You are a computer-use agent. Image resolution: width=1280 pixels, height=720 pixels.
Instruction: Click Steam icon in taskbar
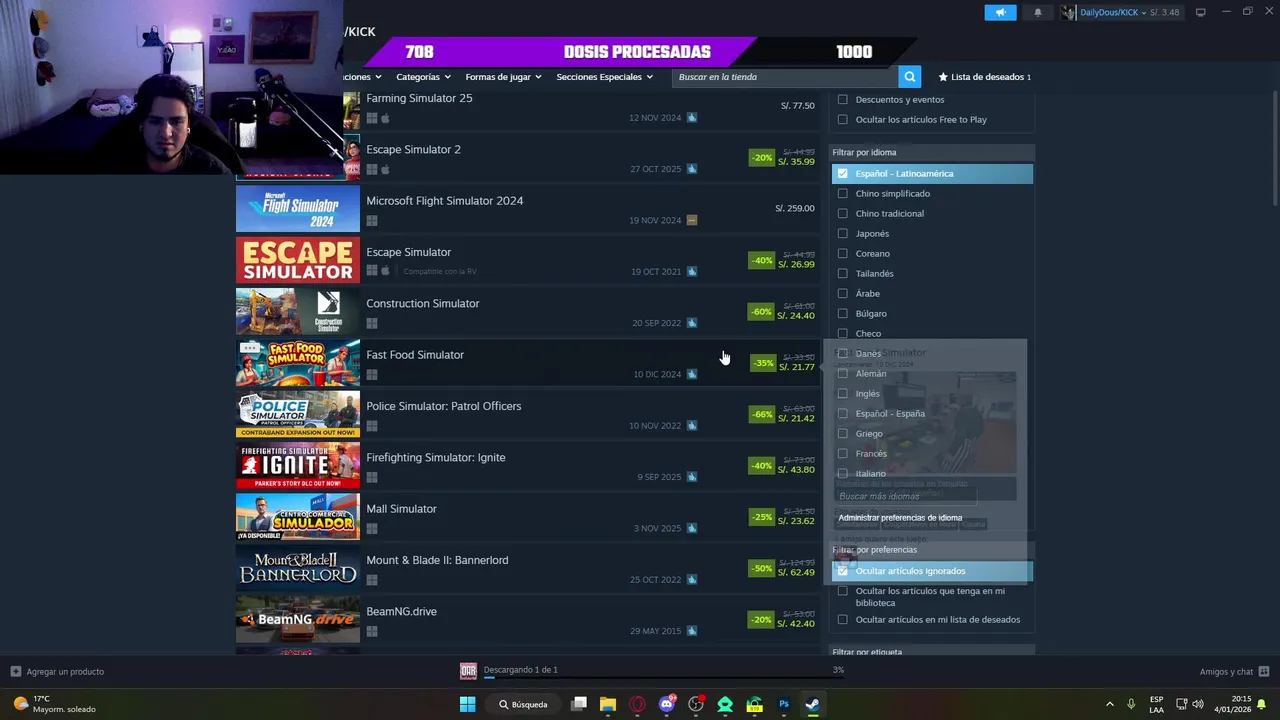coord(813,704)
